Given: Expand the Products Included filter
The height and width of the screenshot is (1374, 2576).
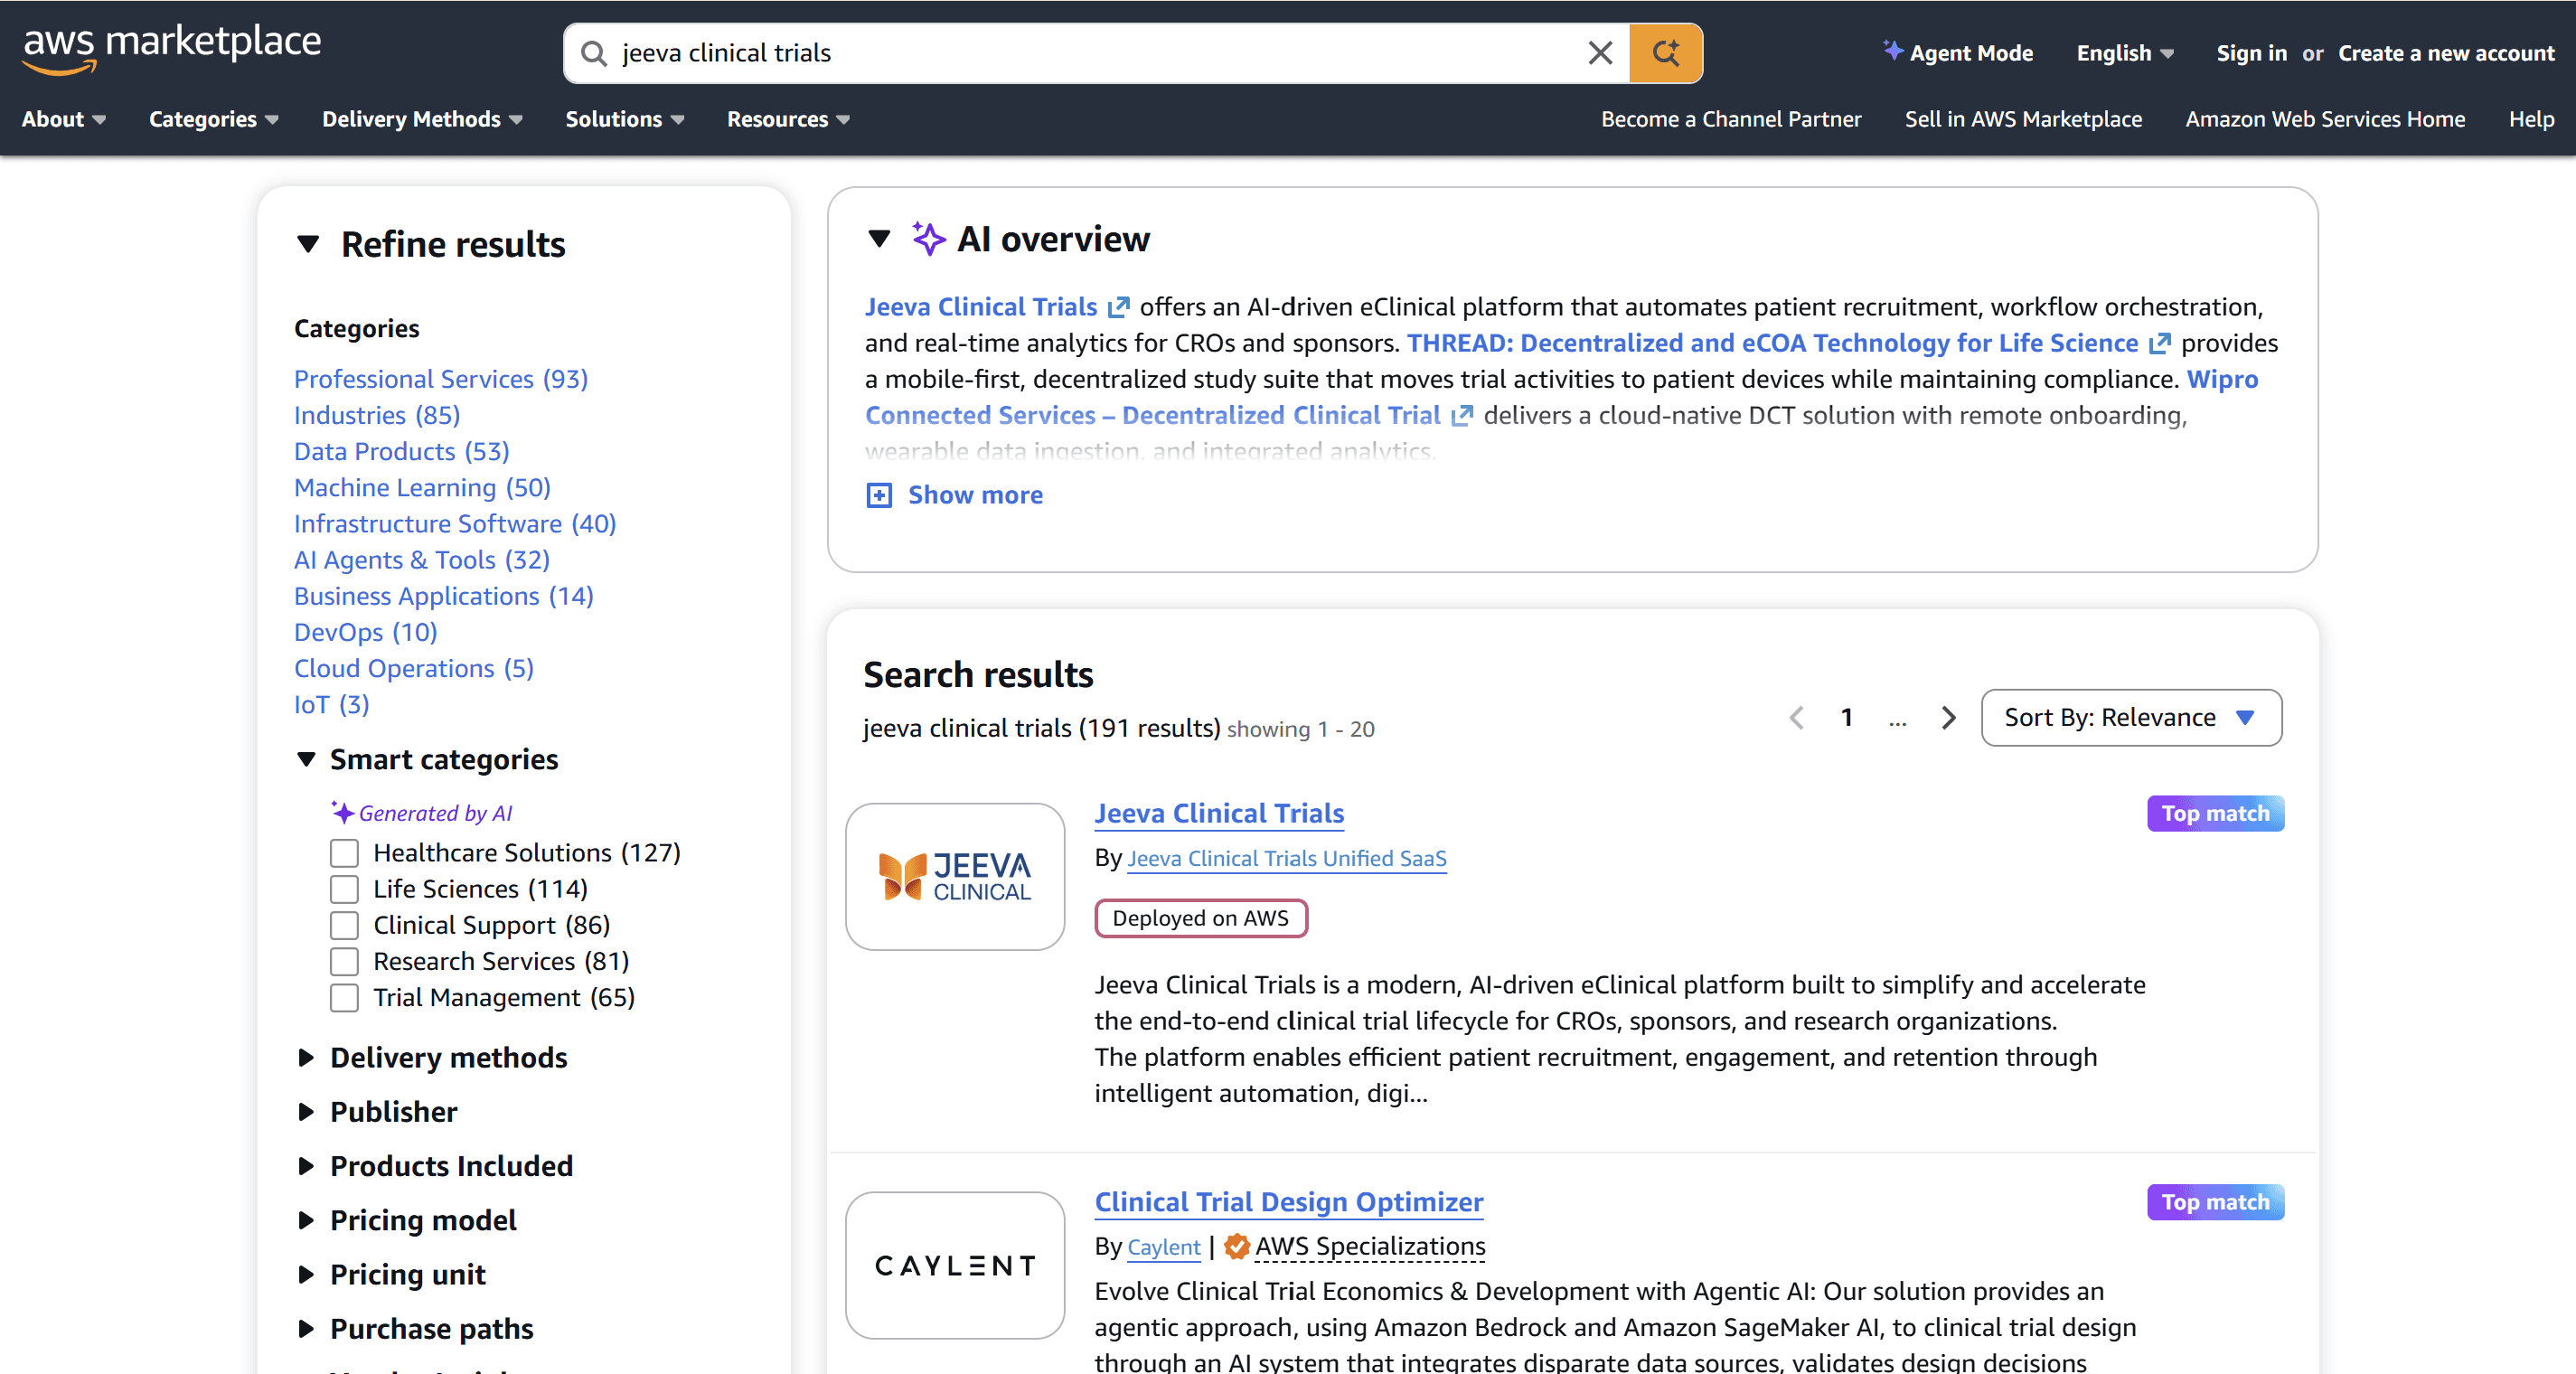Looking at the screenshot, I should 306,1166.
